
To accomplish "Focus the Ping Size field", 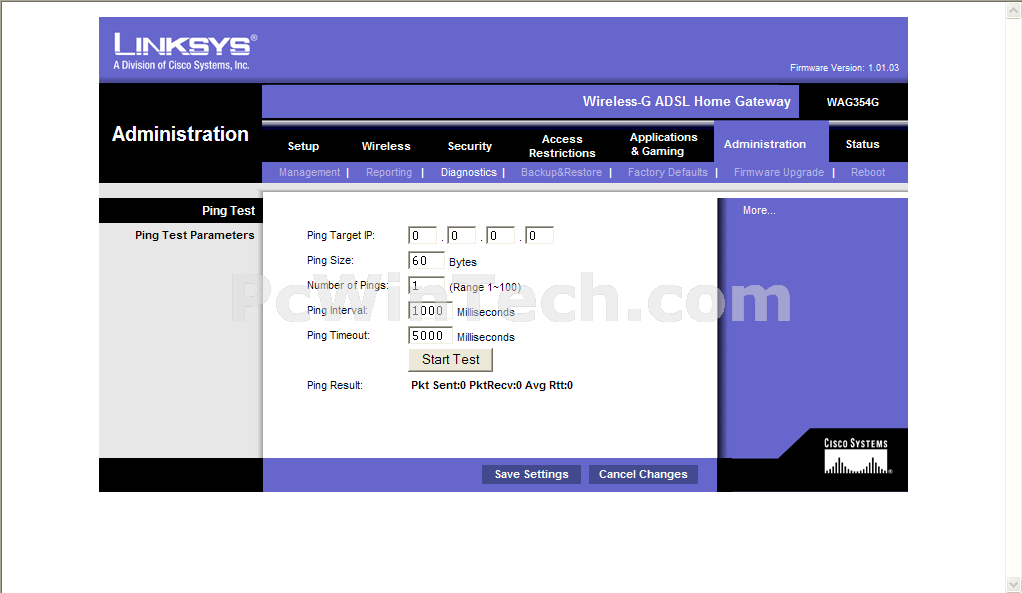I will point(426,261).
